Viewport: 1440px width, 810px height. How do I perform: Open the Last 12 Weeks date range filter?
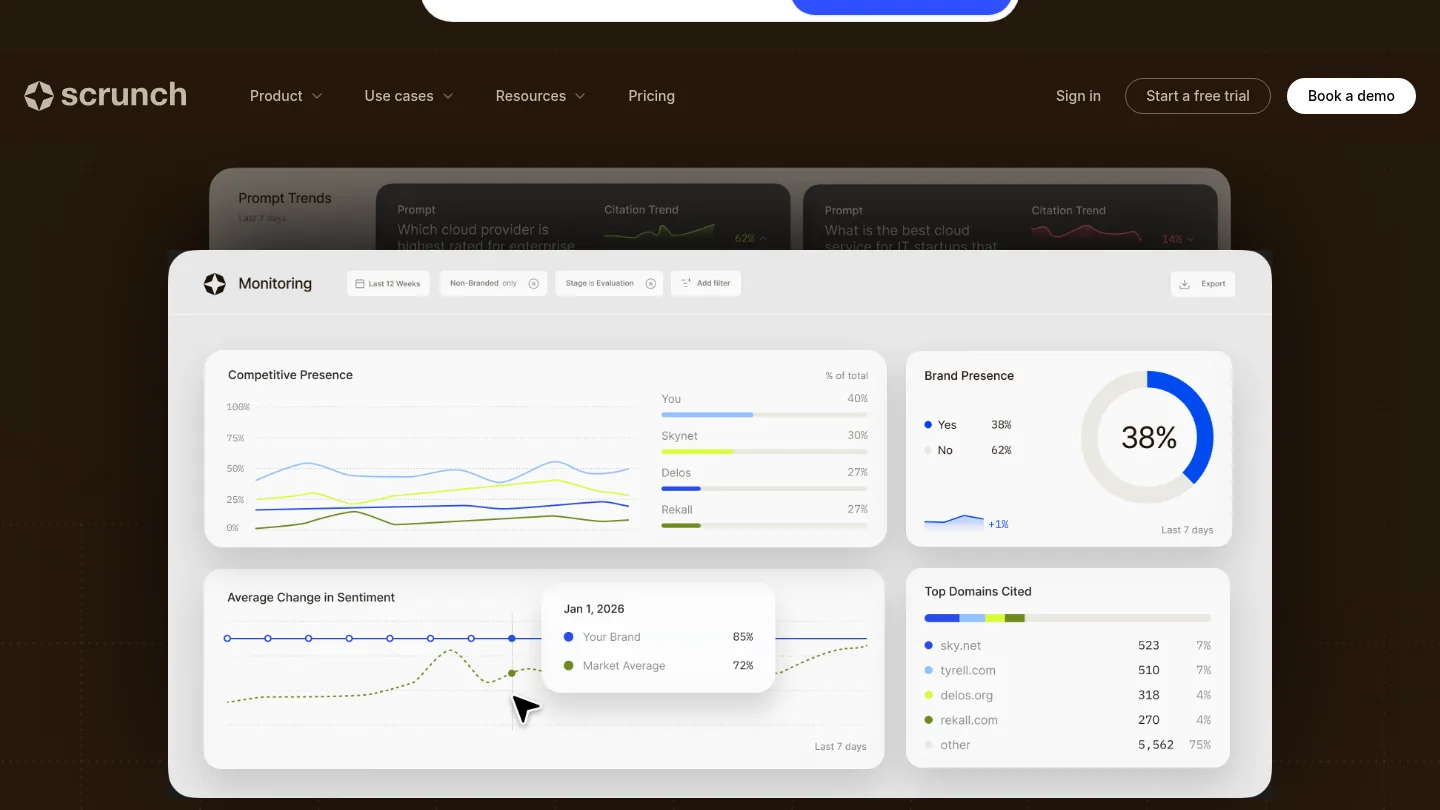click(x=388, y=284)
